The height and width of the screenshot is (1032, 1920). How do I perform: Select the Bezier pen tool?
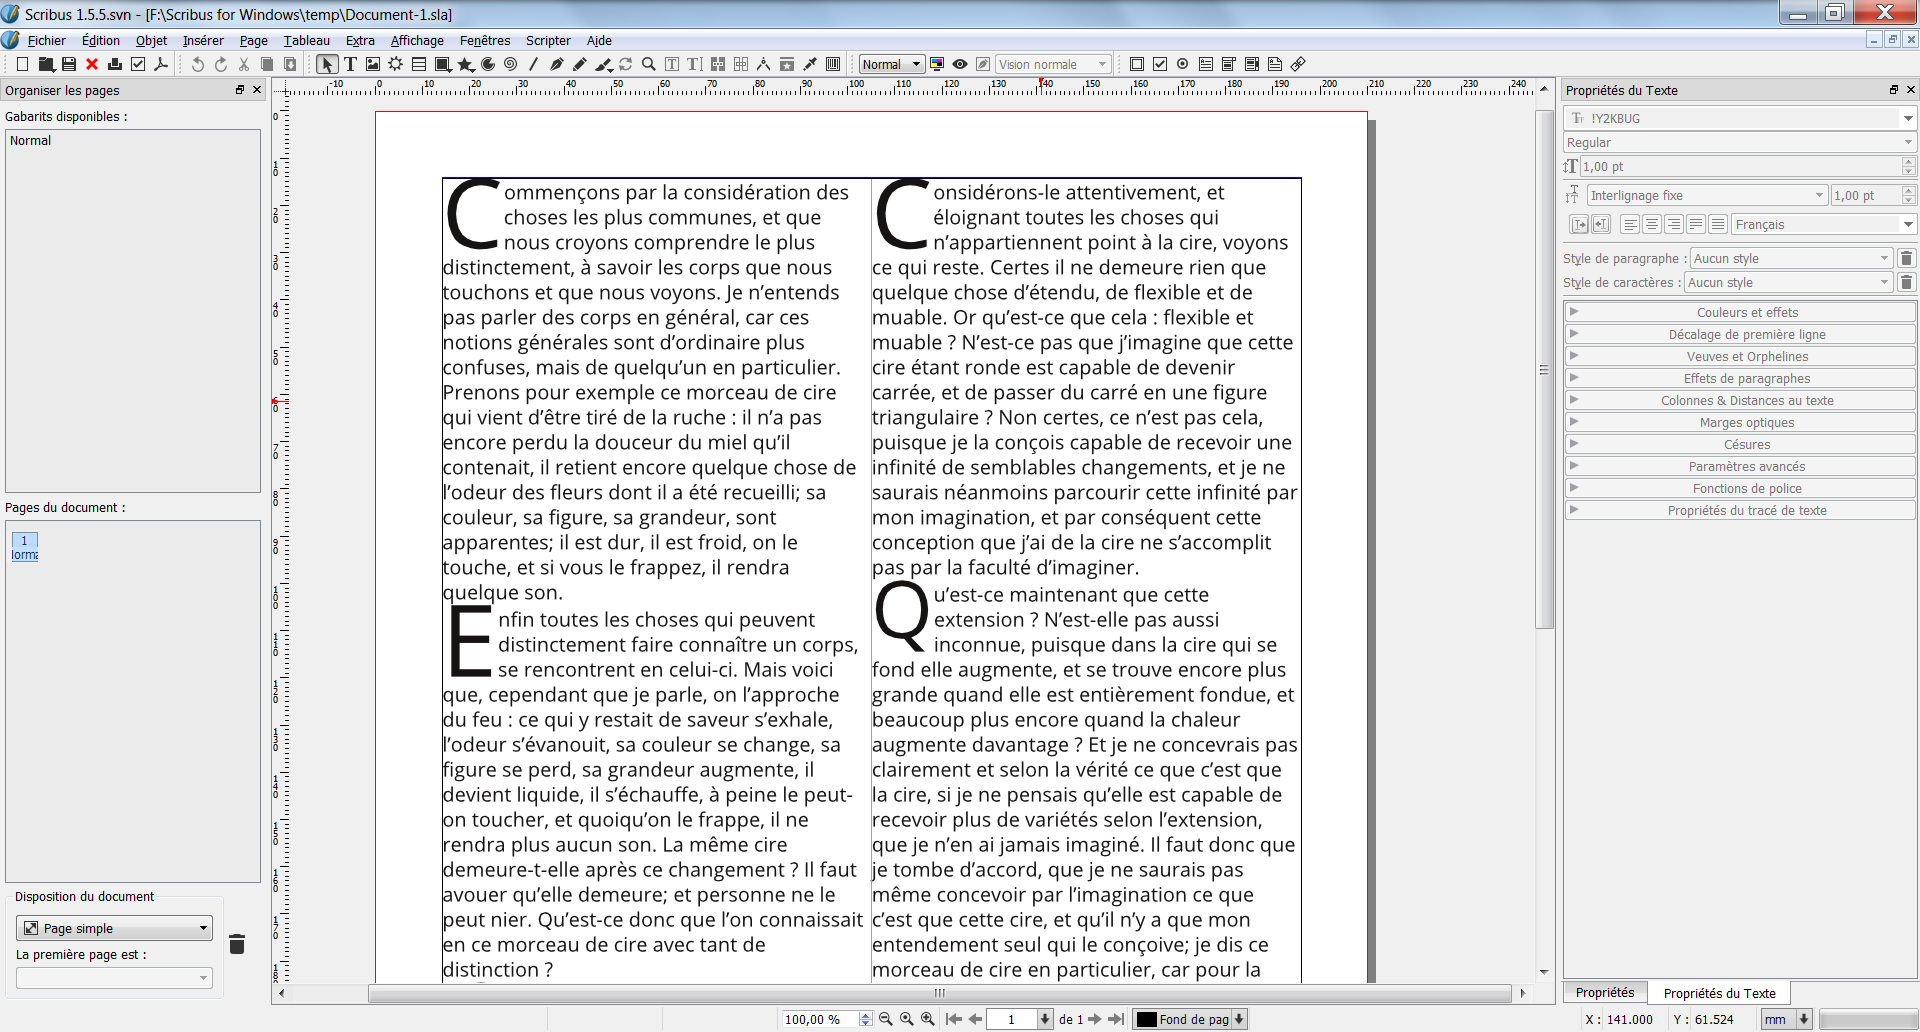click(x=556, y=64)
